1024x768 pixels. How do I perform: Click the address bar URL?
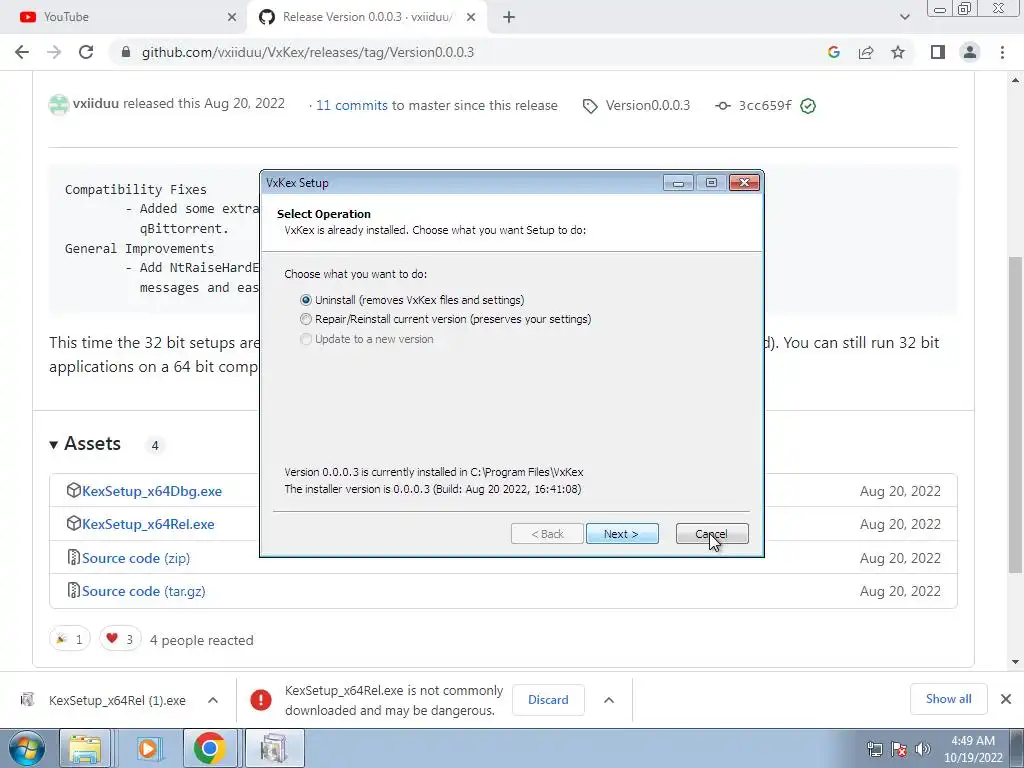click(308, 52)
